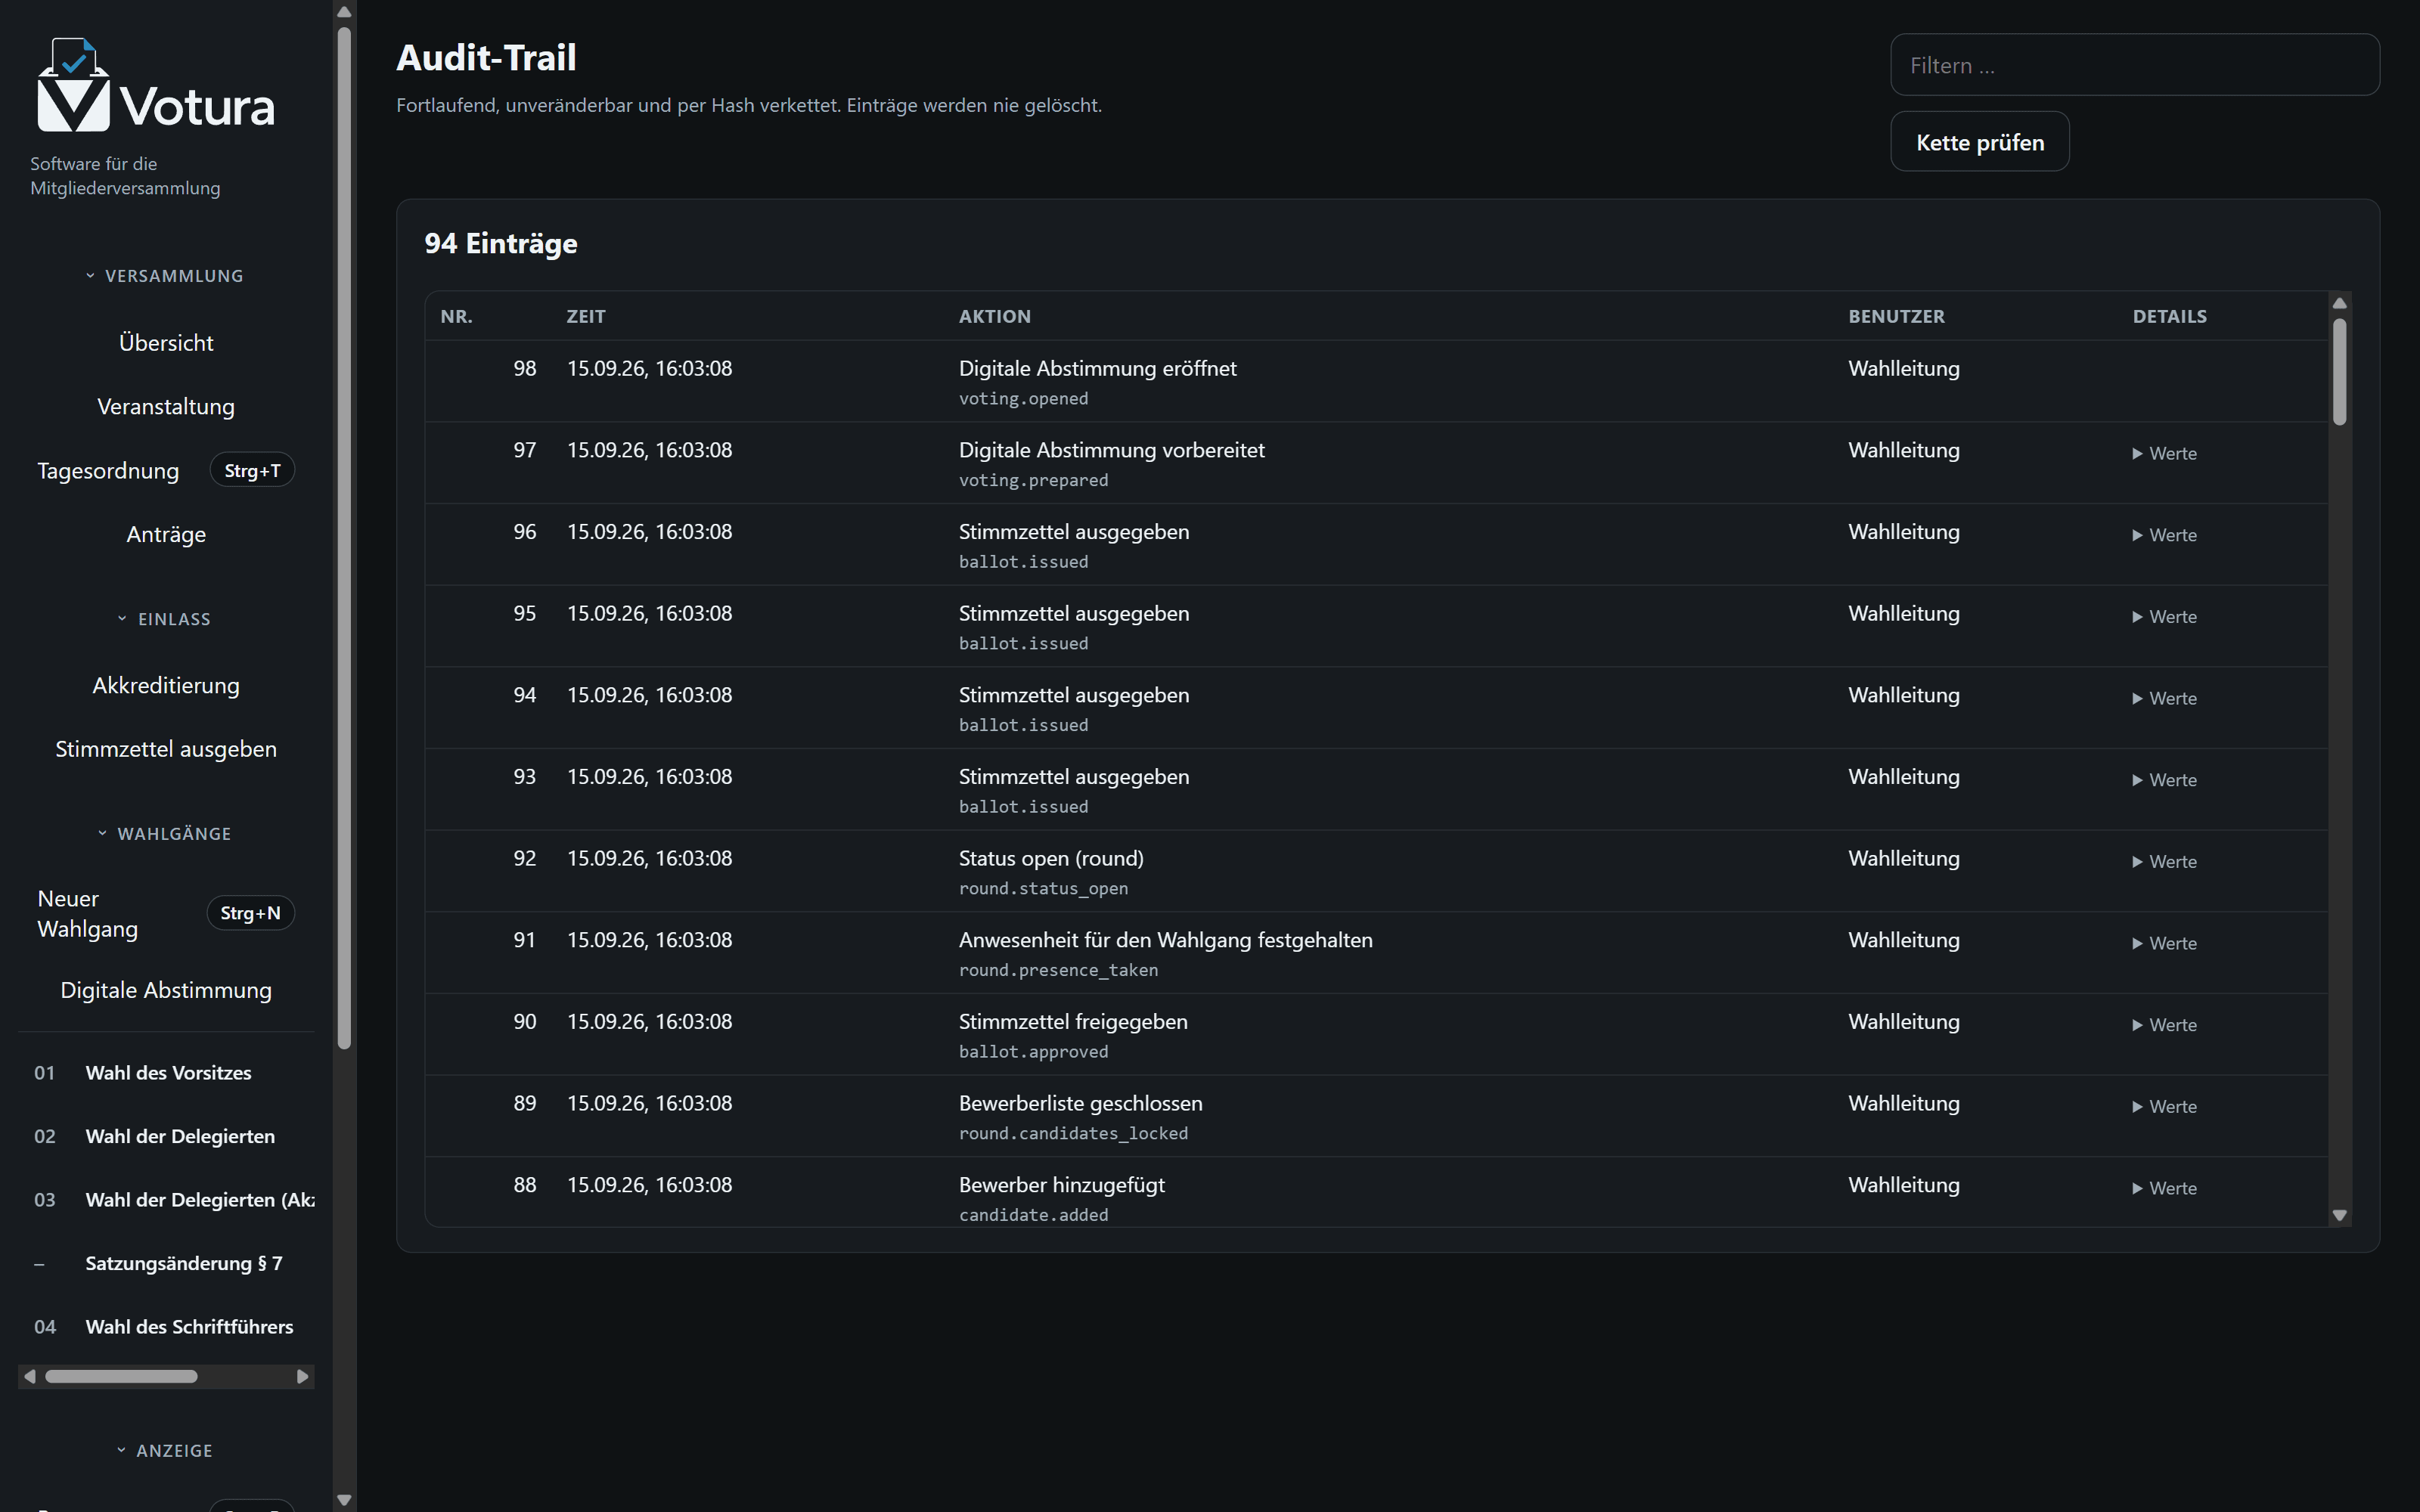This screenshot has width=2420, height=1512.
Task: Click the Votura logo
Action: tap(156, 86)
